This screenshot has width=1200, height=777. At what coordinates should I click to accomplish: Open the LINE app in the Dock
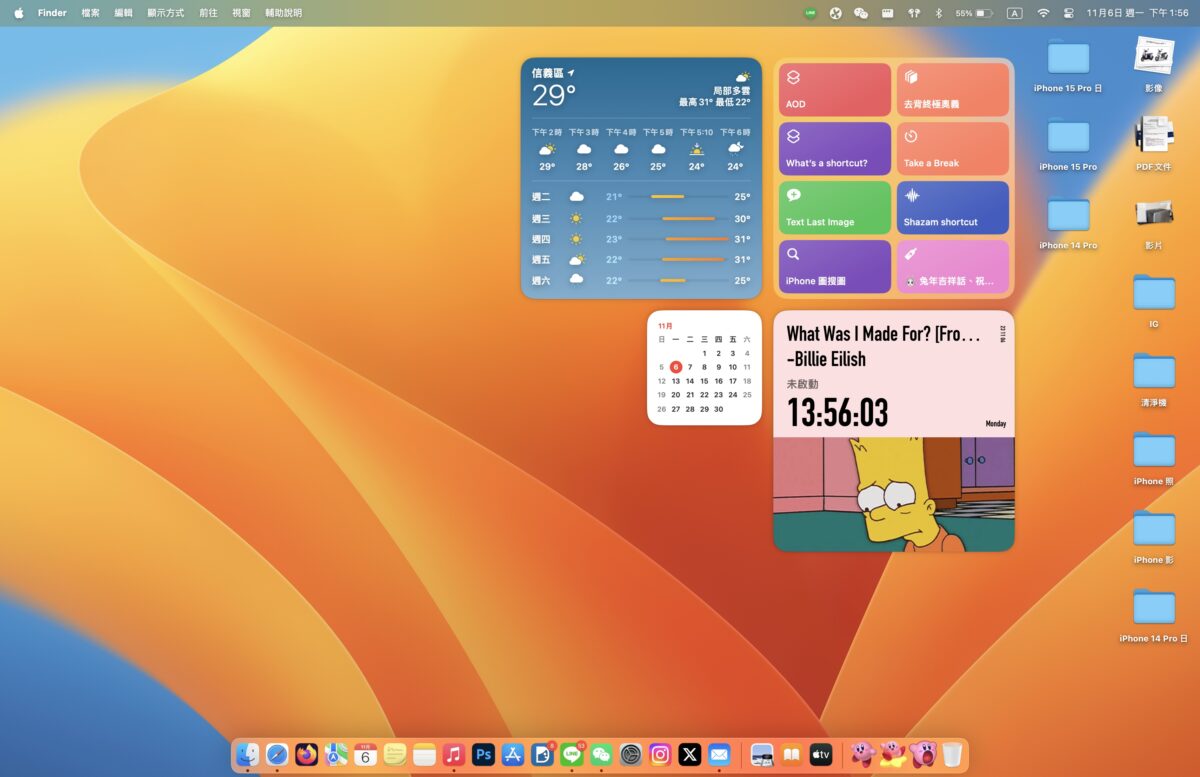572,754
